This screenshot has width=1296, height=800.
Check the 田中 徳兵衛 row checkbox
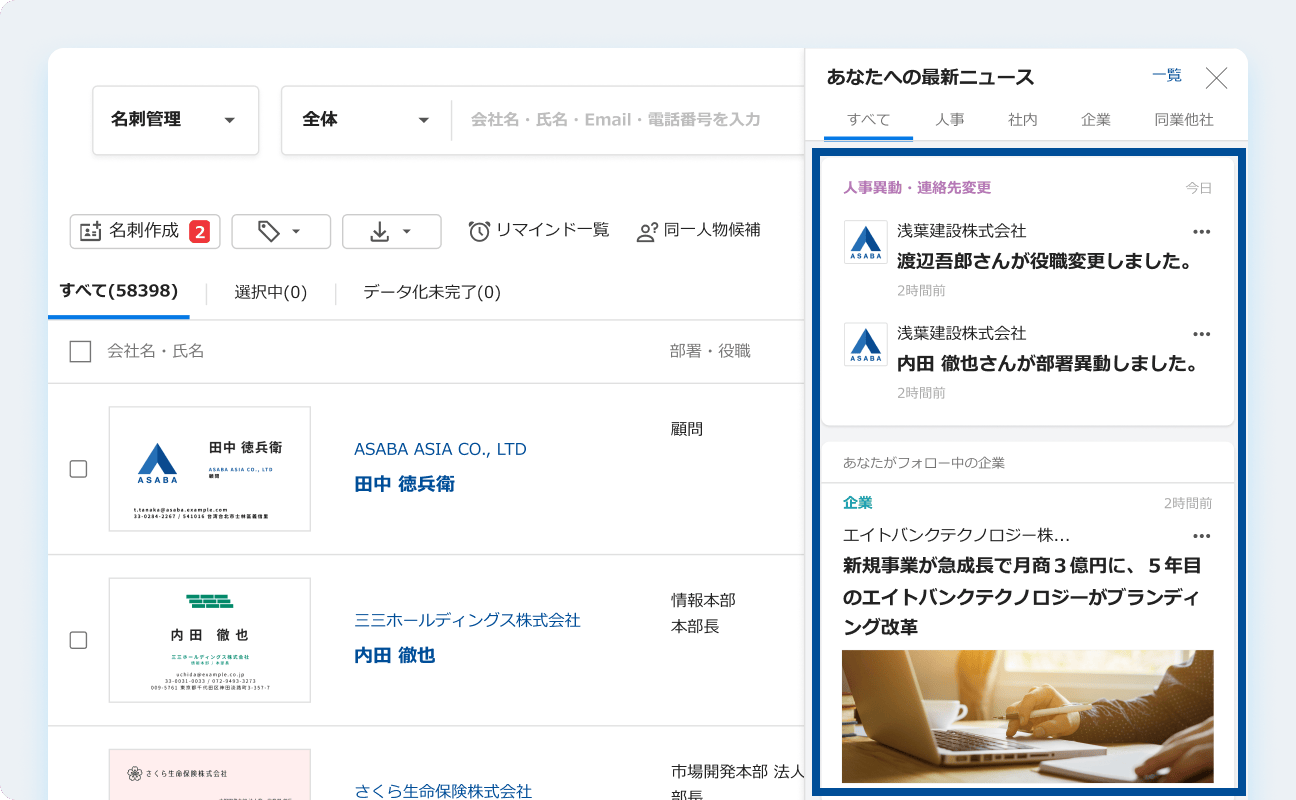[78, 469]
